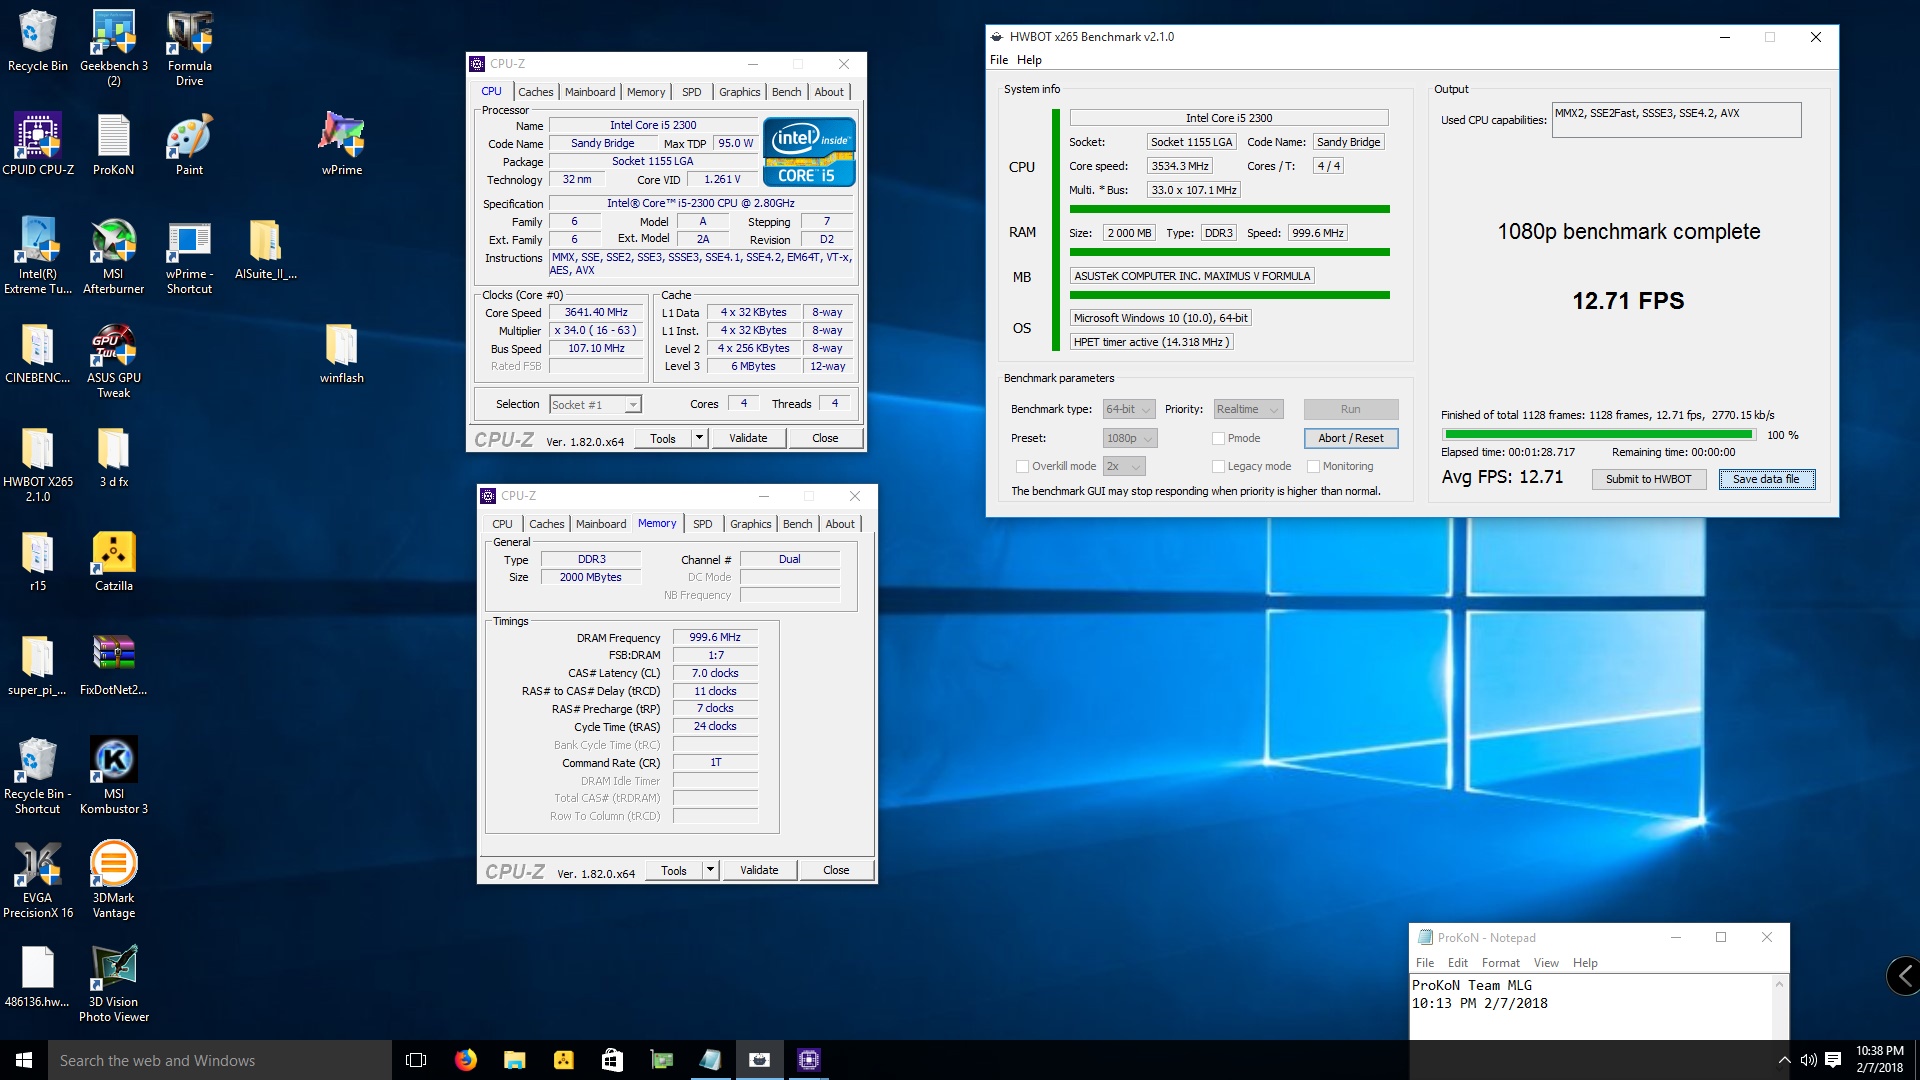This screenshot has height=1080, width=1920.
Task: Launch ASUS GPU Tweak shortcut
Action: point(113,360)
